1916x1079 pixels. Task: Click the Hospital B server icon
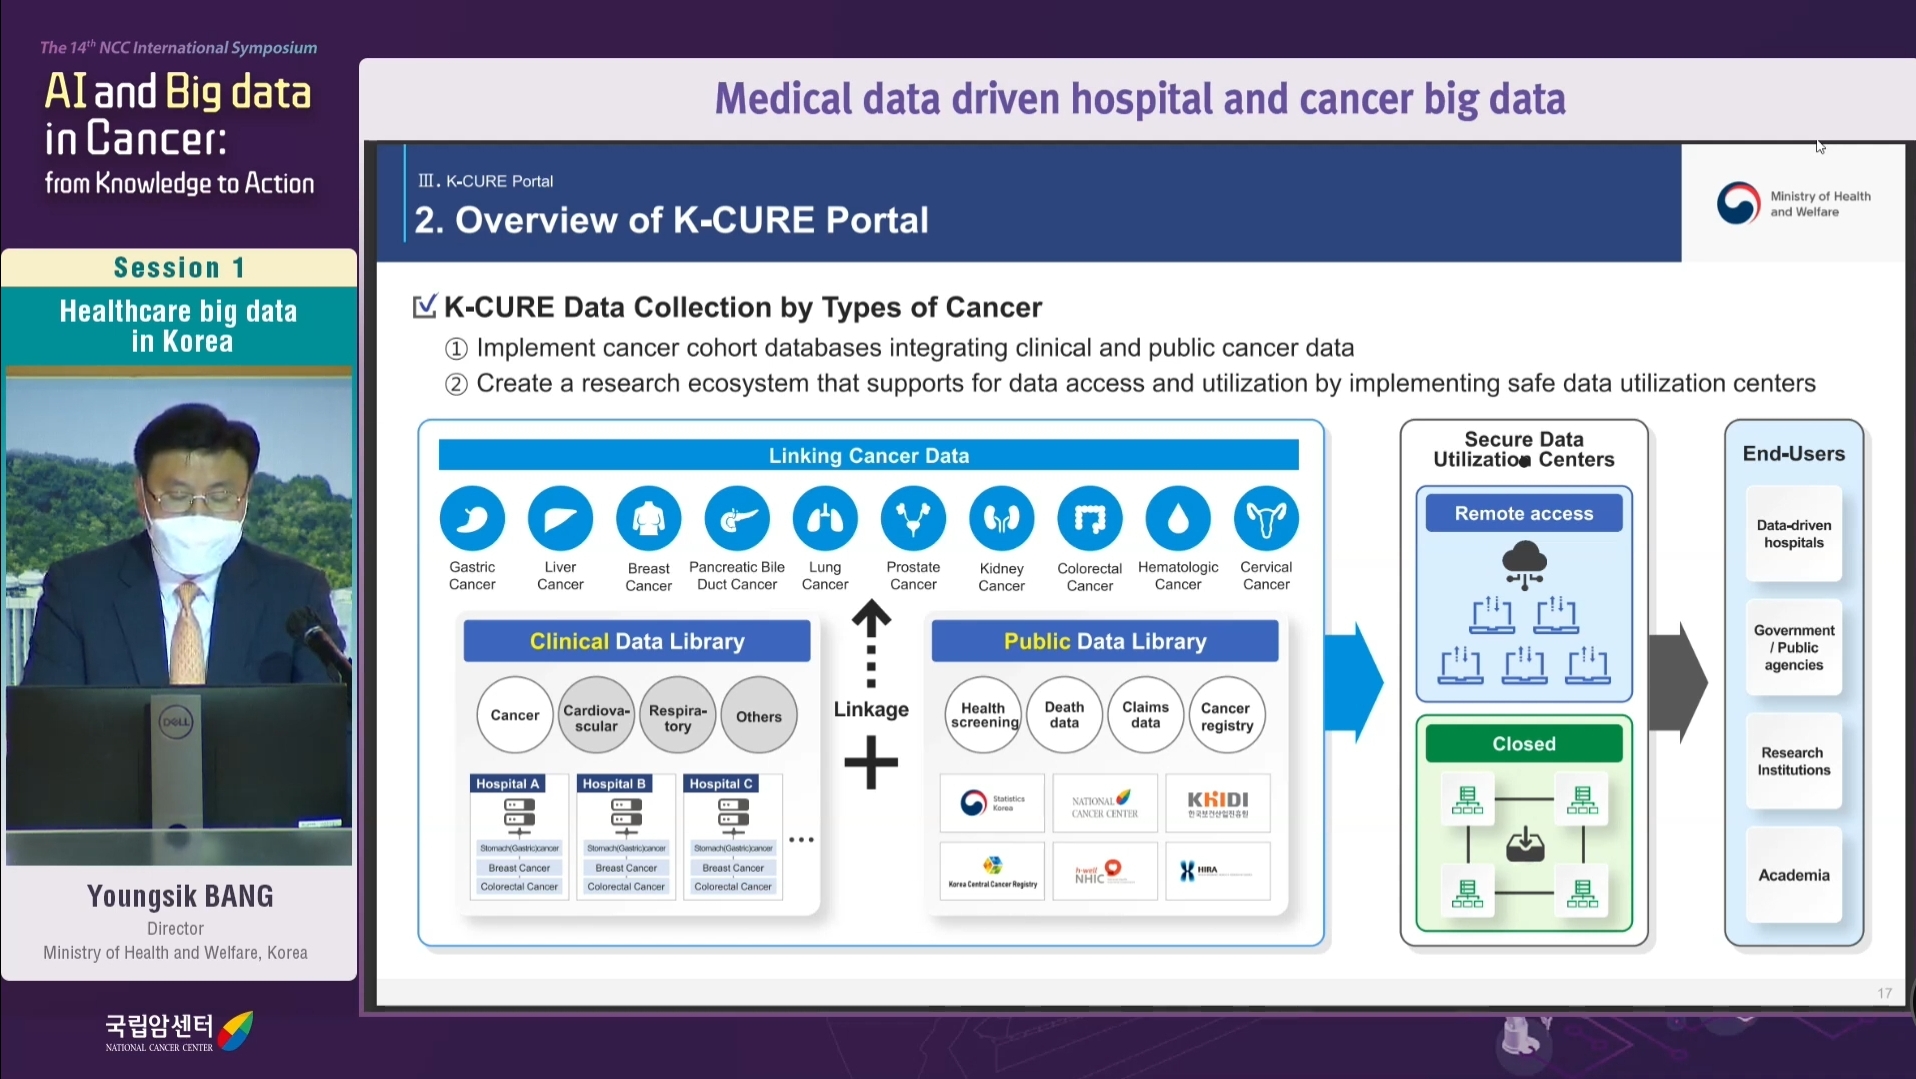coord(626,817)
